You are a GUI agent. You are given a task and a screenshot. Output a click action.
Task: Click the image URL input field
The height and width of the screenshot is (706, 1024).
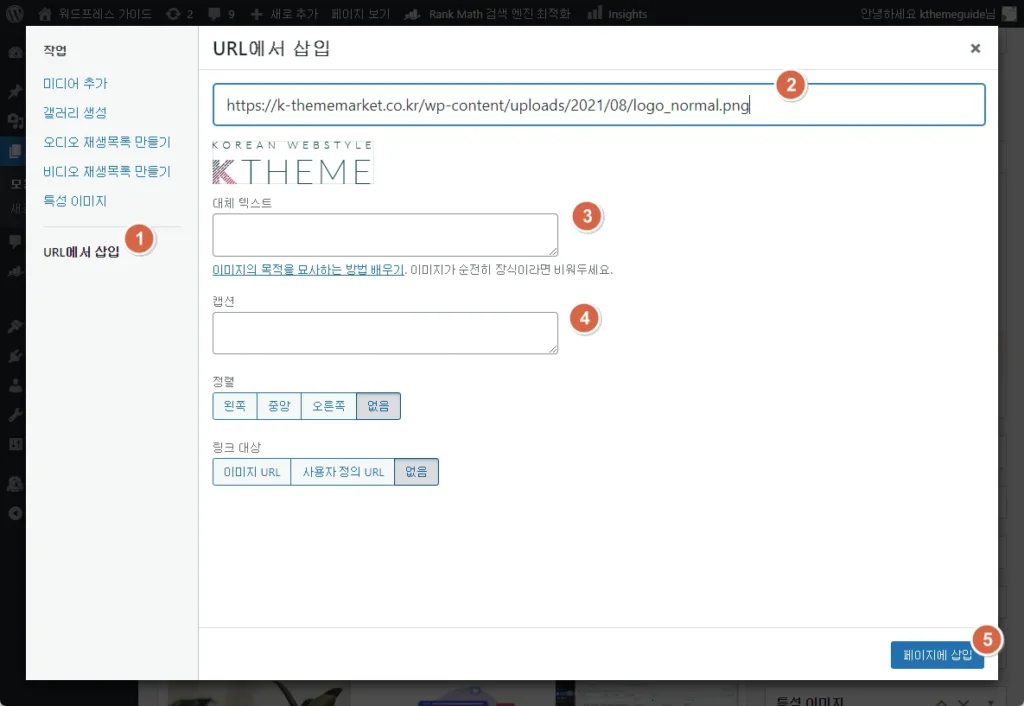[x=598, y=104]
